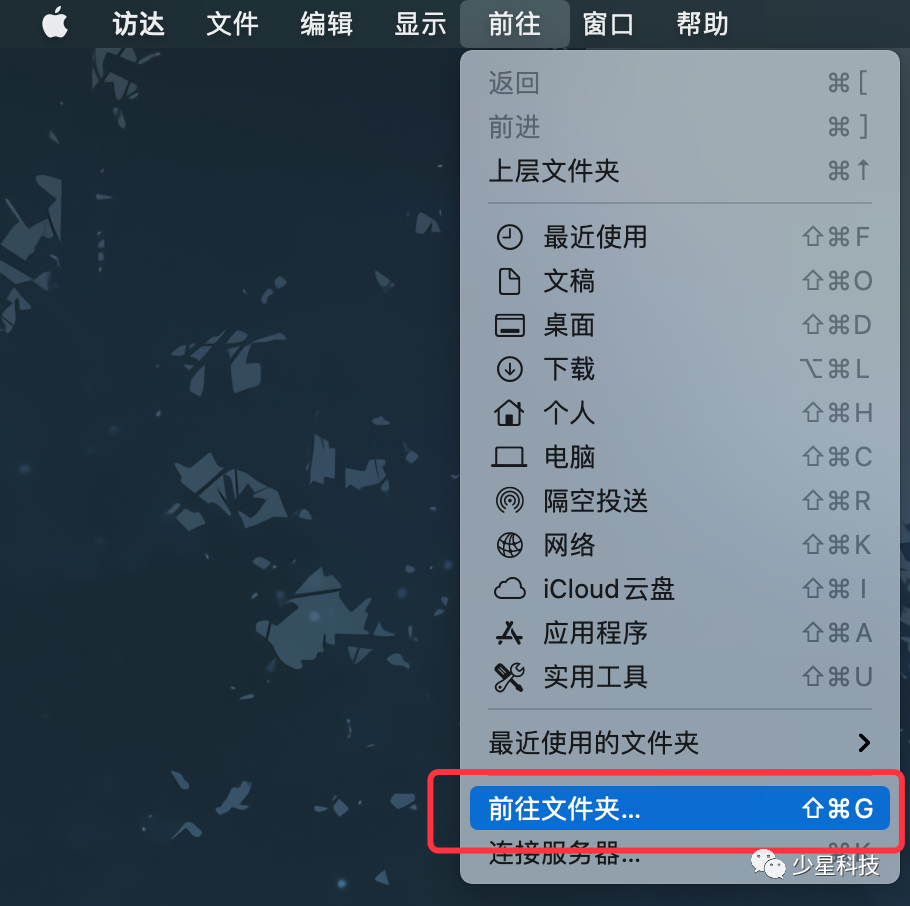Screen dimensions: 910x906
Task: Click the 个人 home icon
Action: (x=509, y=413)
